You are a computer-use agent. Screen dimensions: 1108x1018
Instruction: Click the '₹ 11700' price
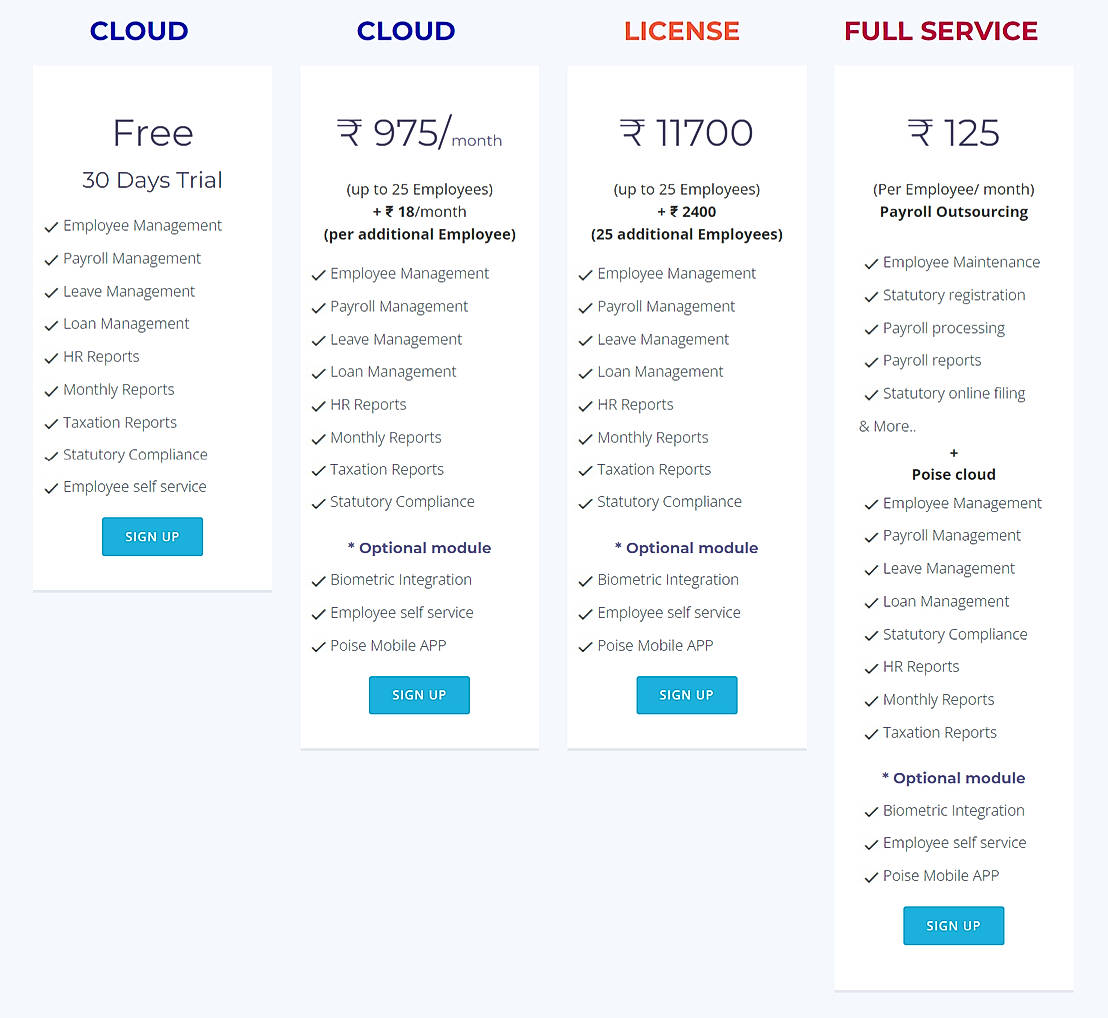(687, 133)
